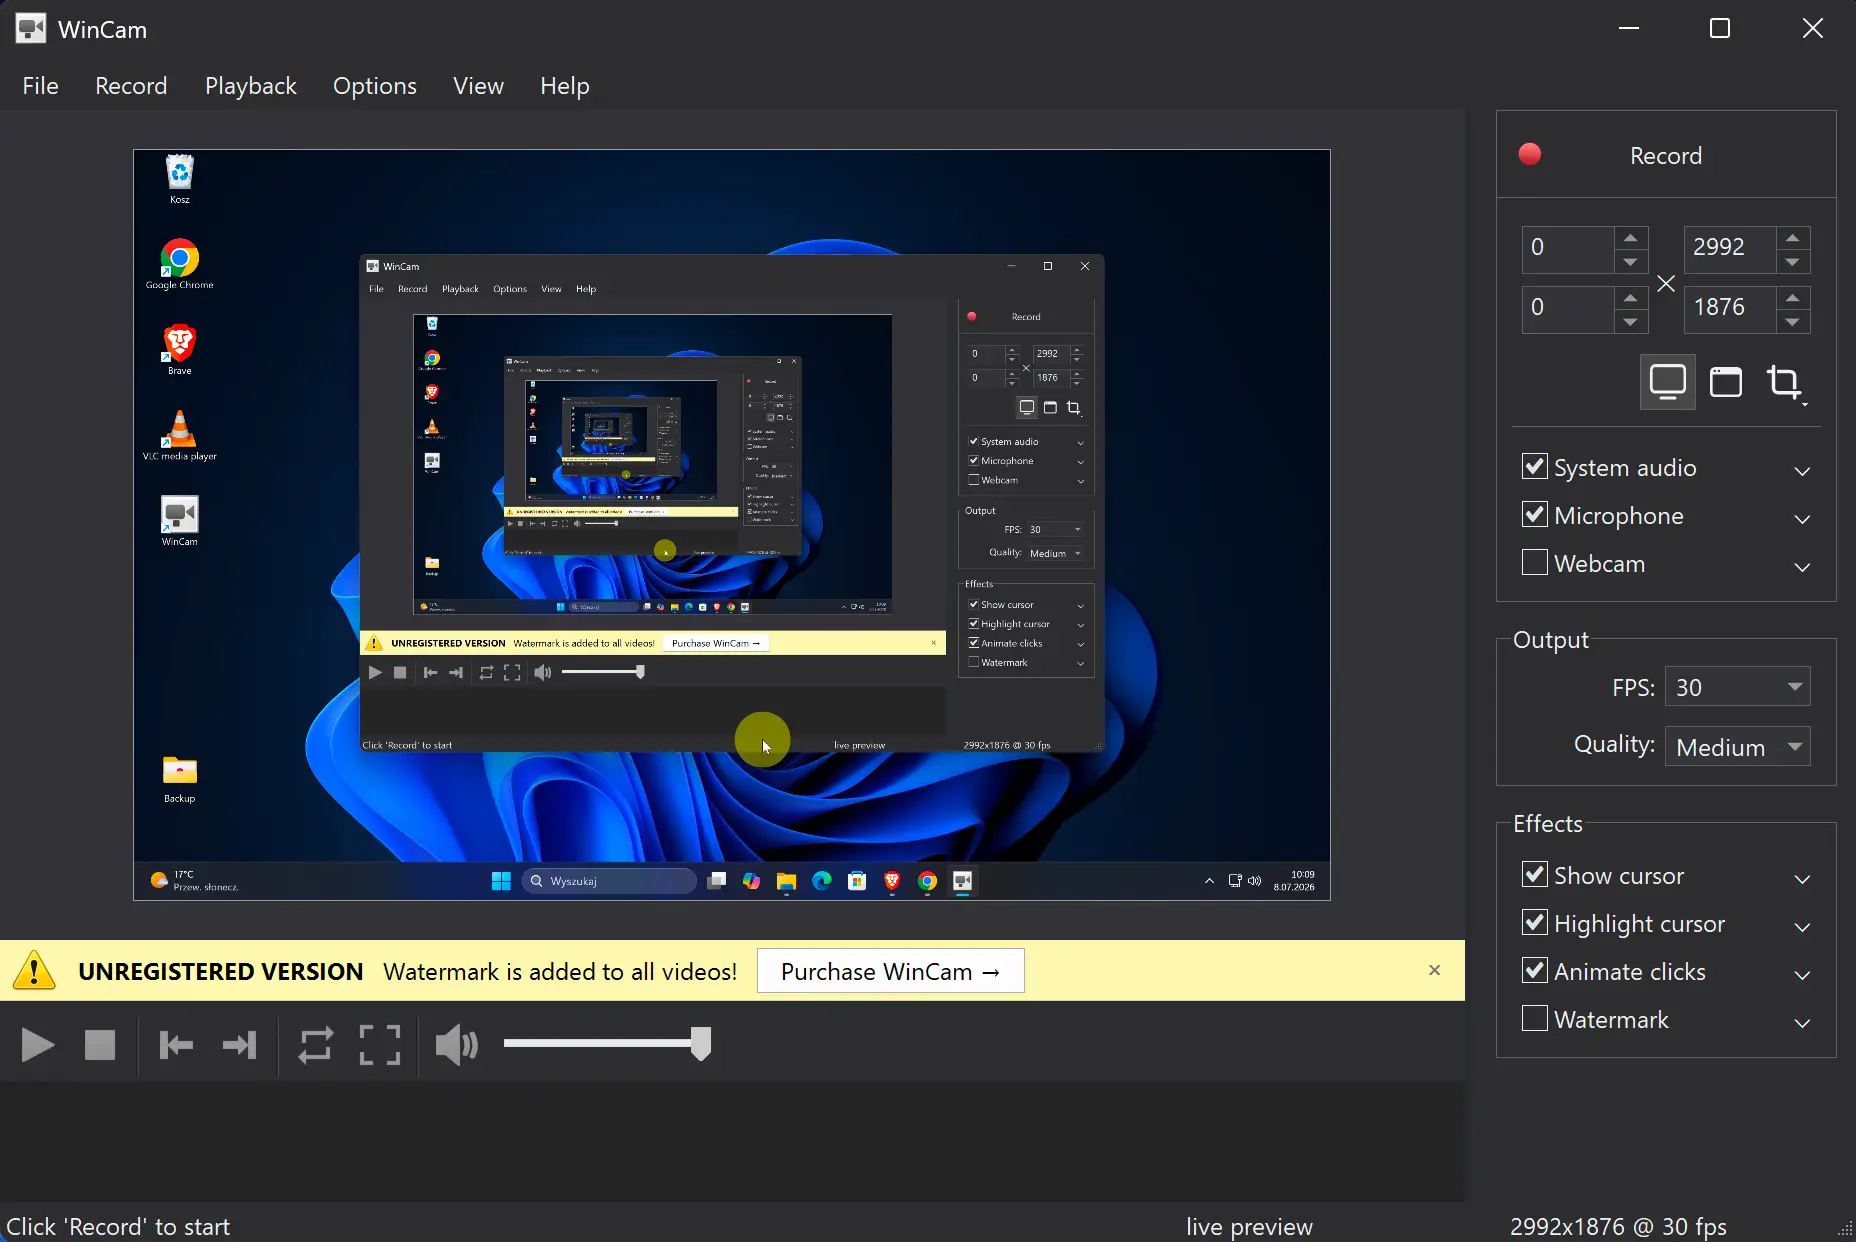Image resolution: width=1856 pixels, height=1242 pixels.
Task: Choose the crop region capture icon
Action: 1785,382
